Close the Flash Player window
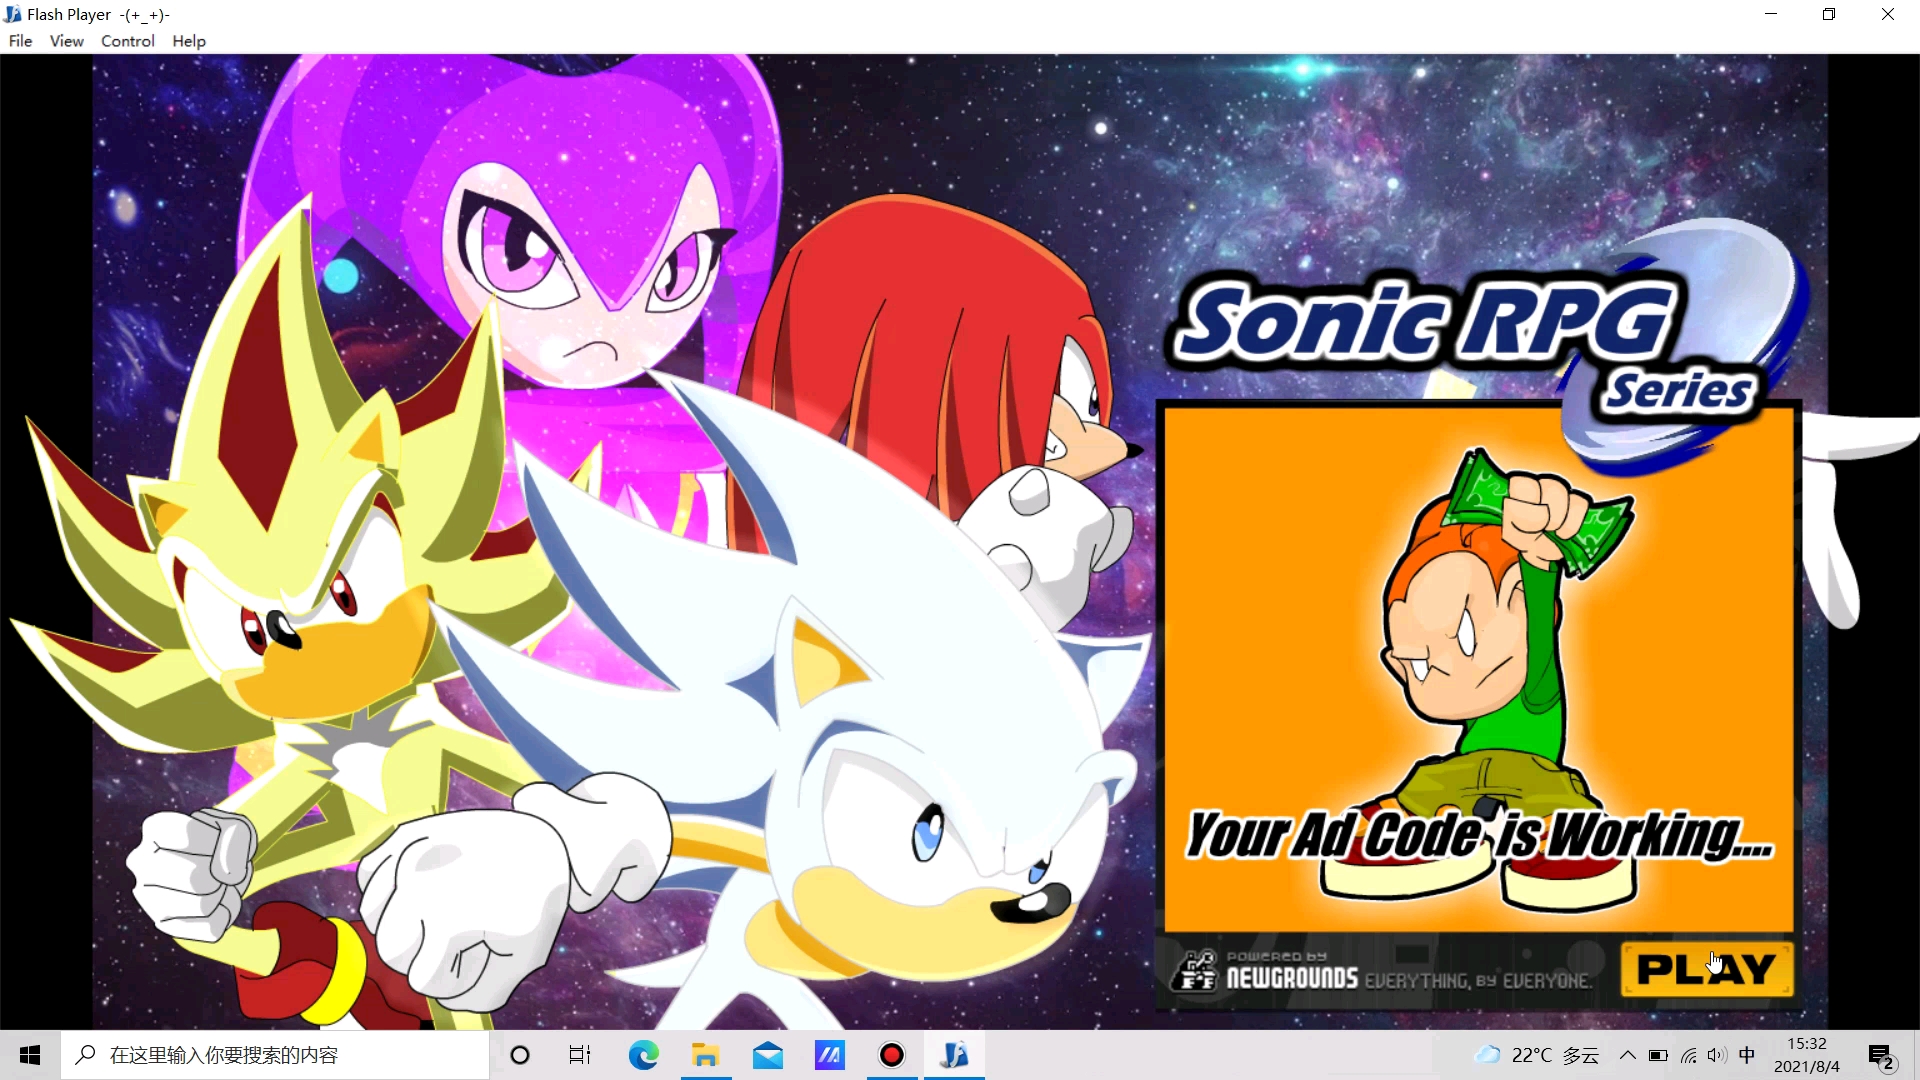This screenshot has height=1080, width=1920. (1888, 14)
